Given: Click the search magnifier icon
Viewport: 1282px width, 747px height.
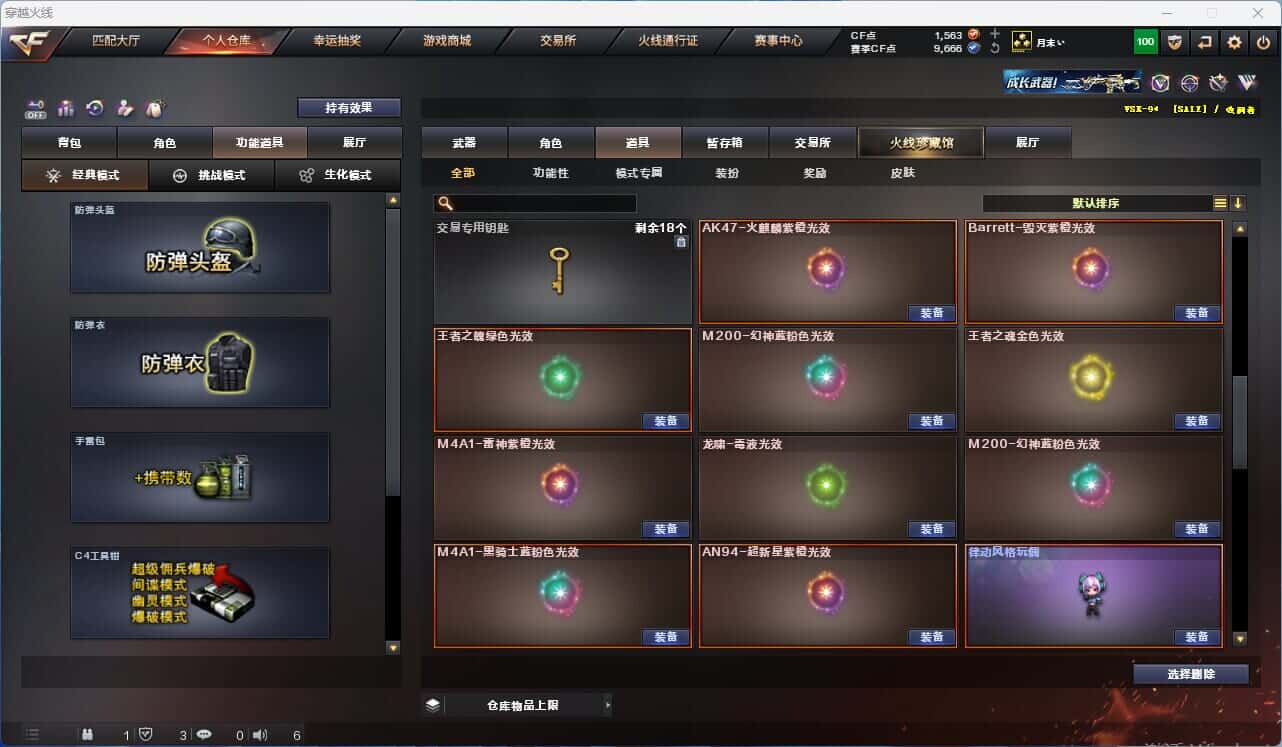Looking at the screenshot, I should coord(443,204).
